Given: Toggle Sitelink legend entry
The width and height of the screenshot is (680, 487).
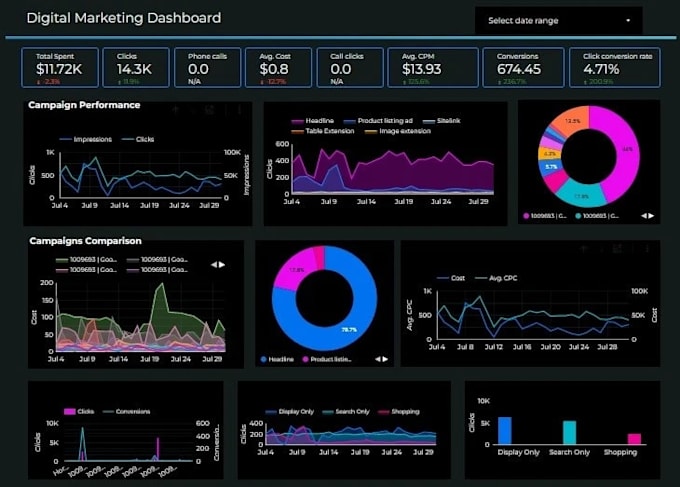Looking at the screenshot, I should 442,121.
